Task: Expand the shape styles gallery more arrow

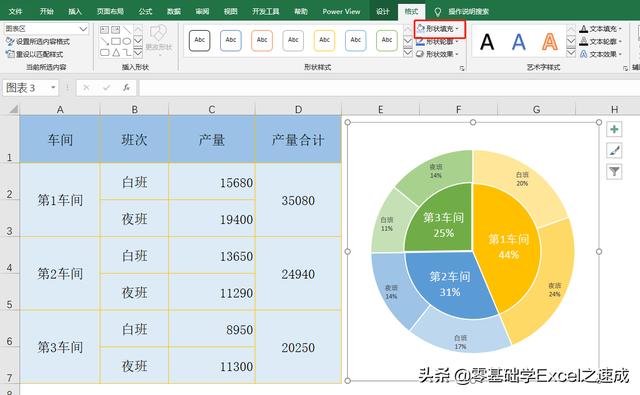Action: click(408, 53)
